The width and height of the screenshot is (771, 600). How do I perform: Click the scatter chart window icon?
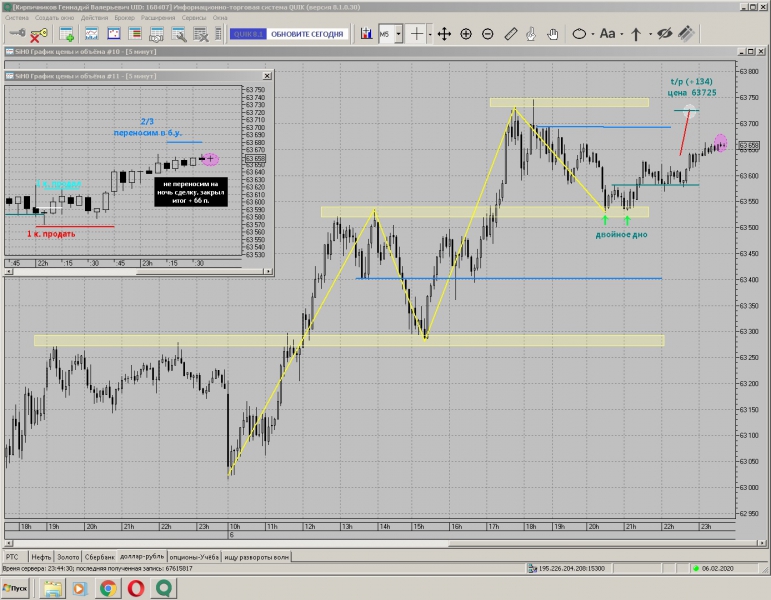(x=114, y=34)
